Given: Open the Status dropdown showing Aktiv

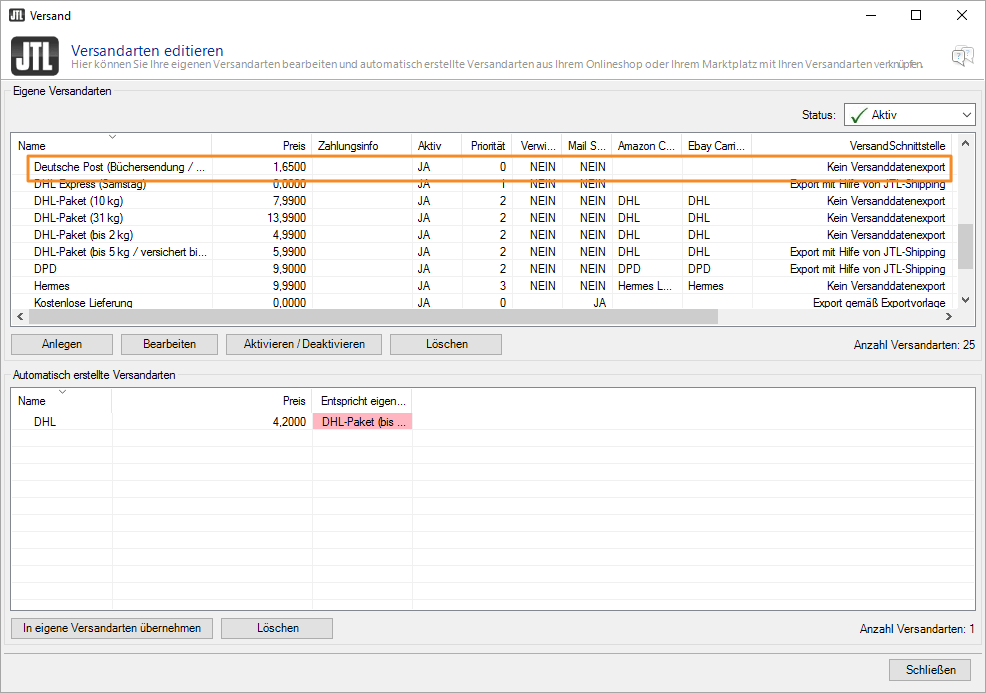Looking at the screenshot, I should (908, 115).
